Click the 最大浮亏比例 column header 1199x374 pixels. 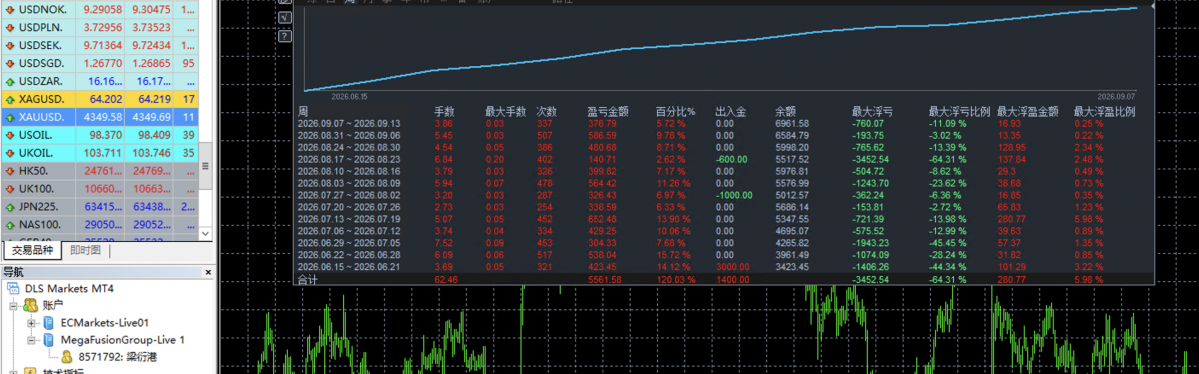tap(959, 111)
